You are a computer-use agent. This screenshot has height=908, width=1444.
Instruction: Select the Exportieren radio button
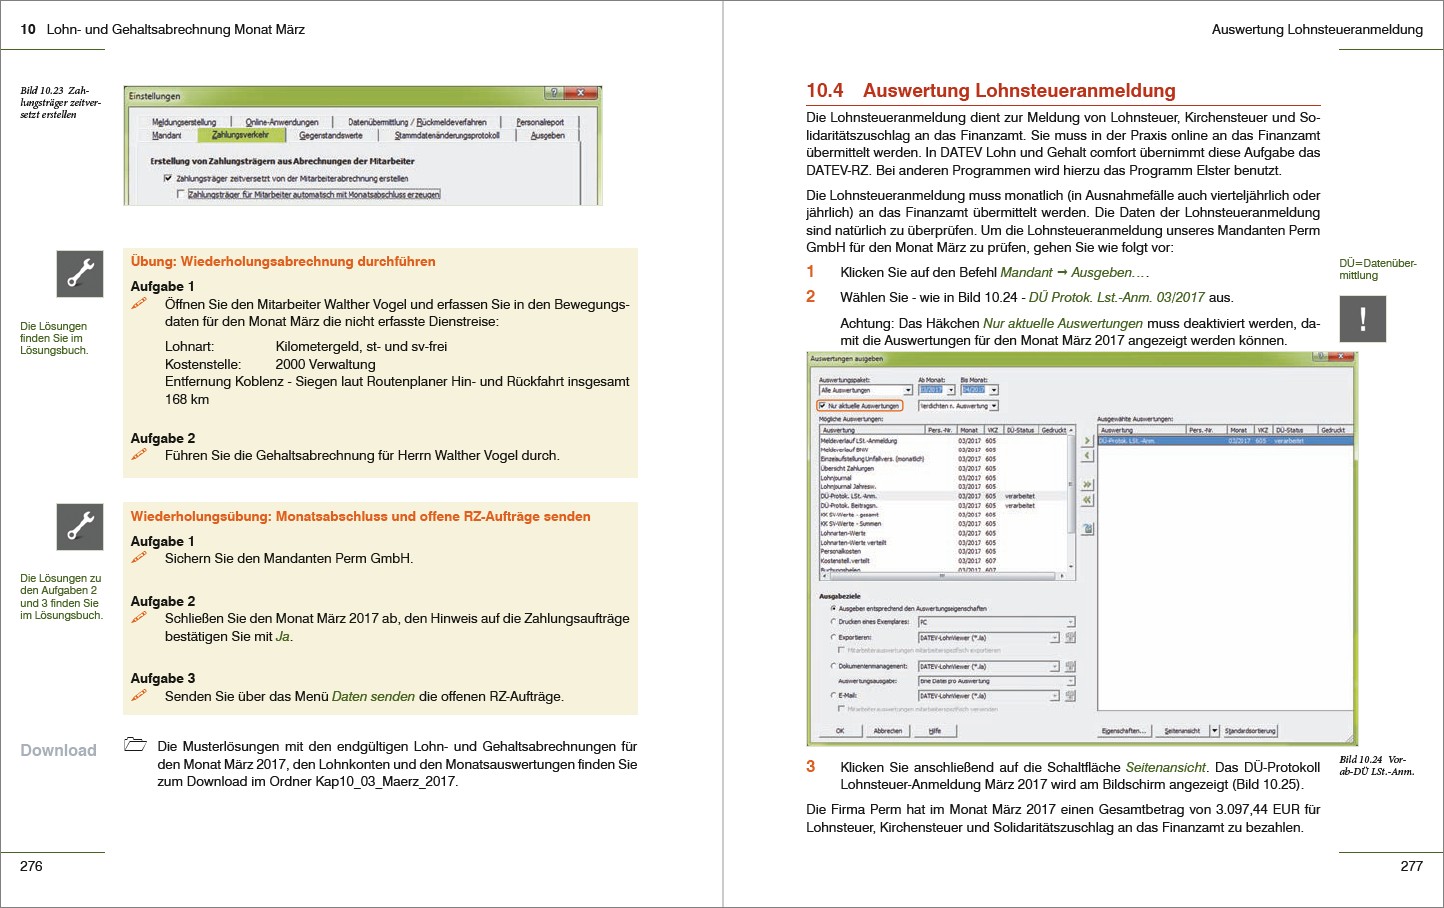coord(833,637)
